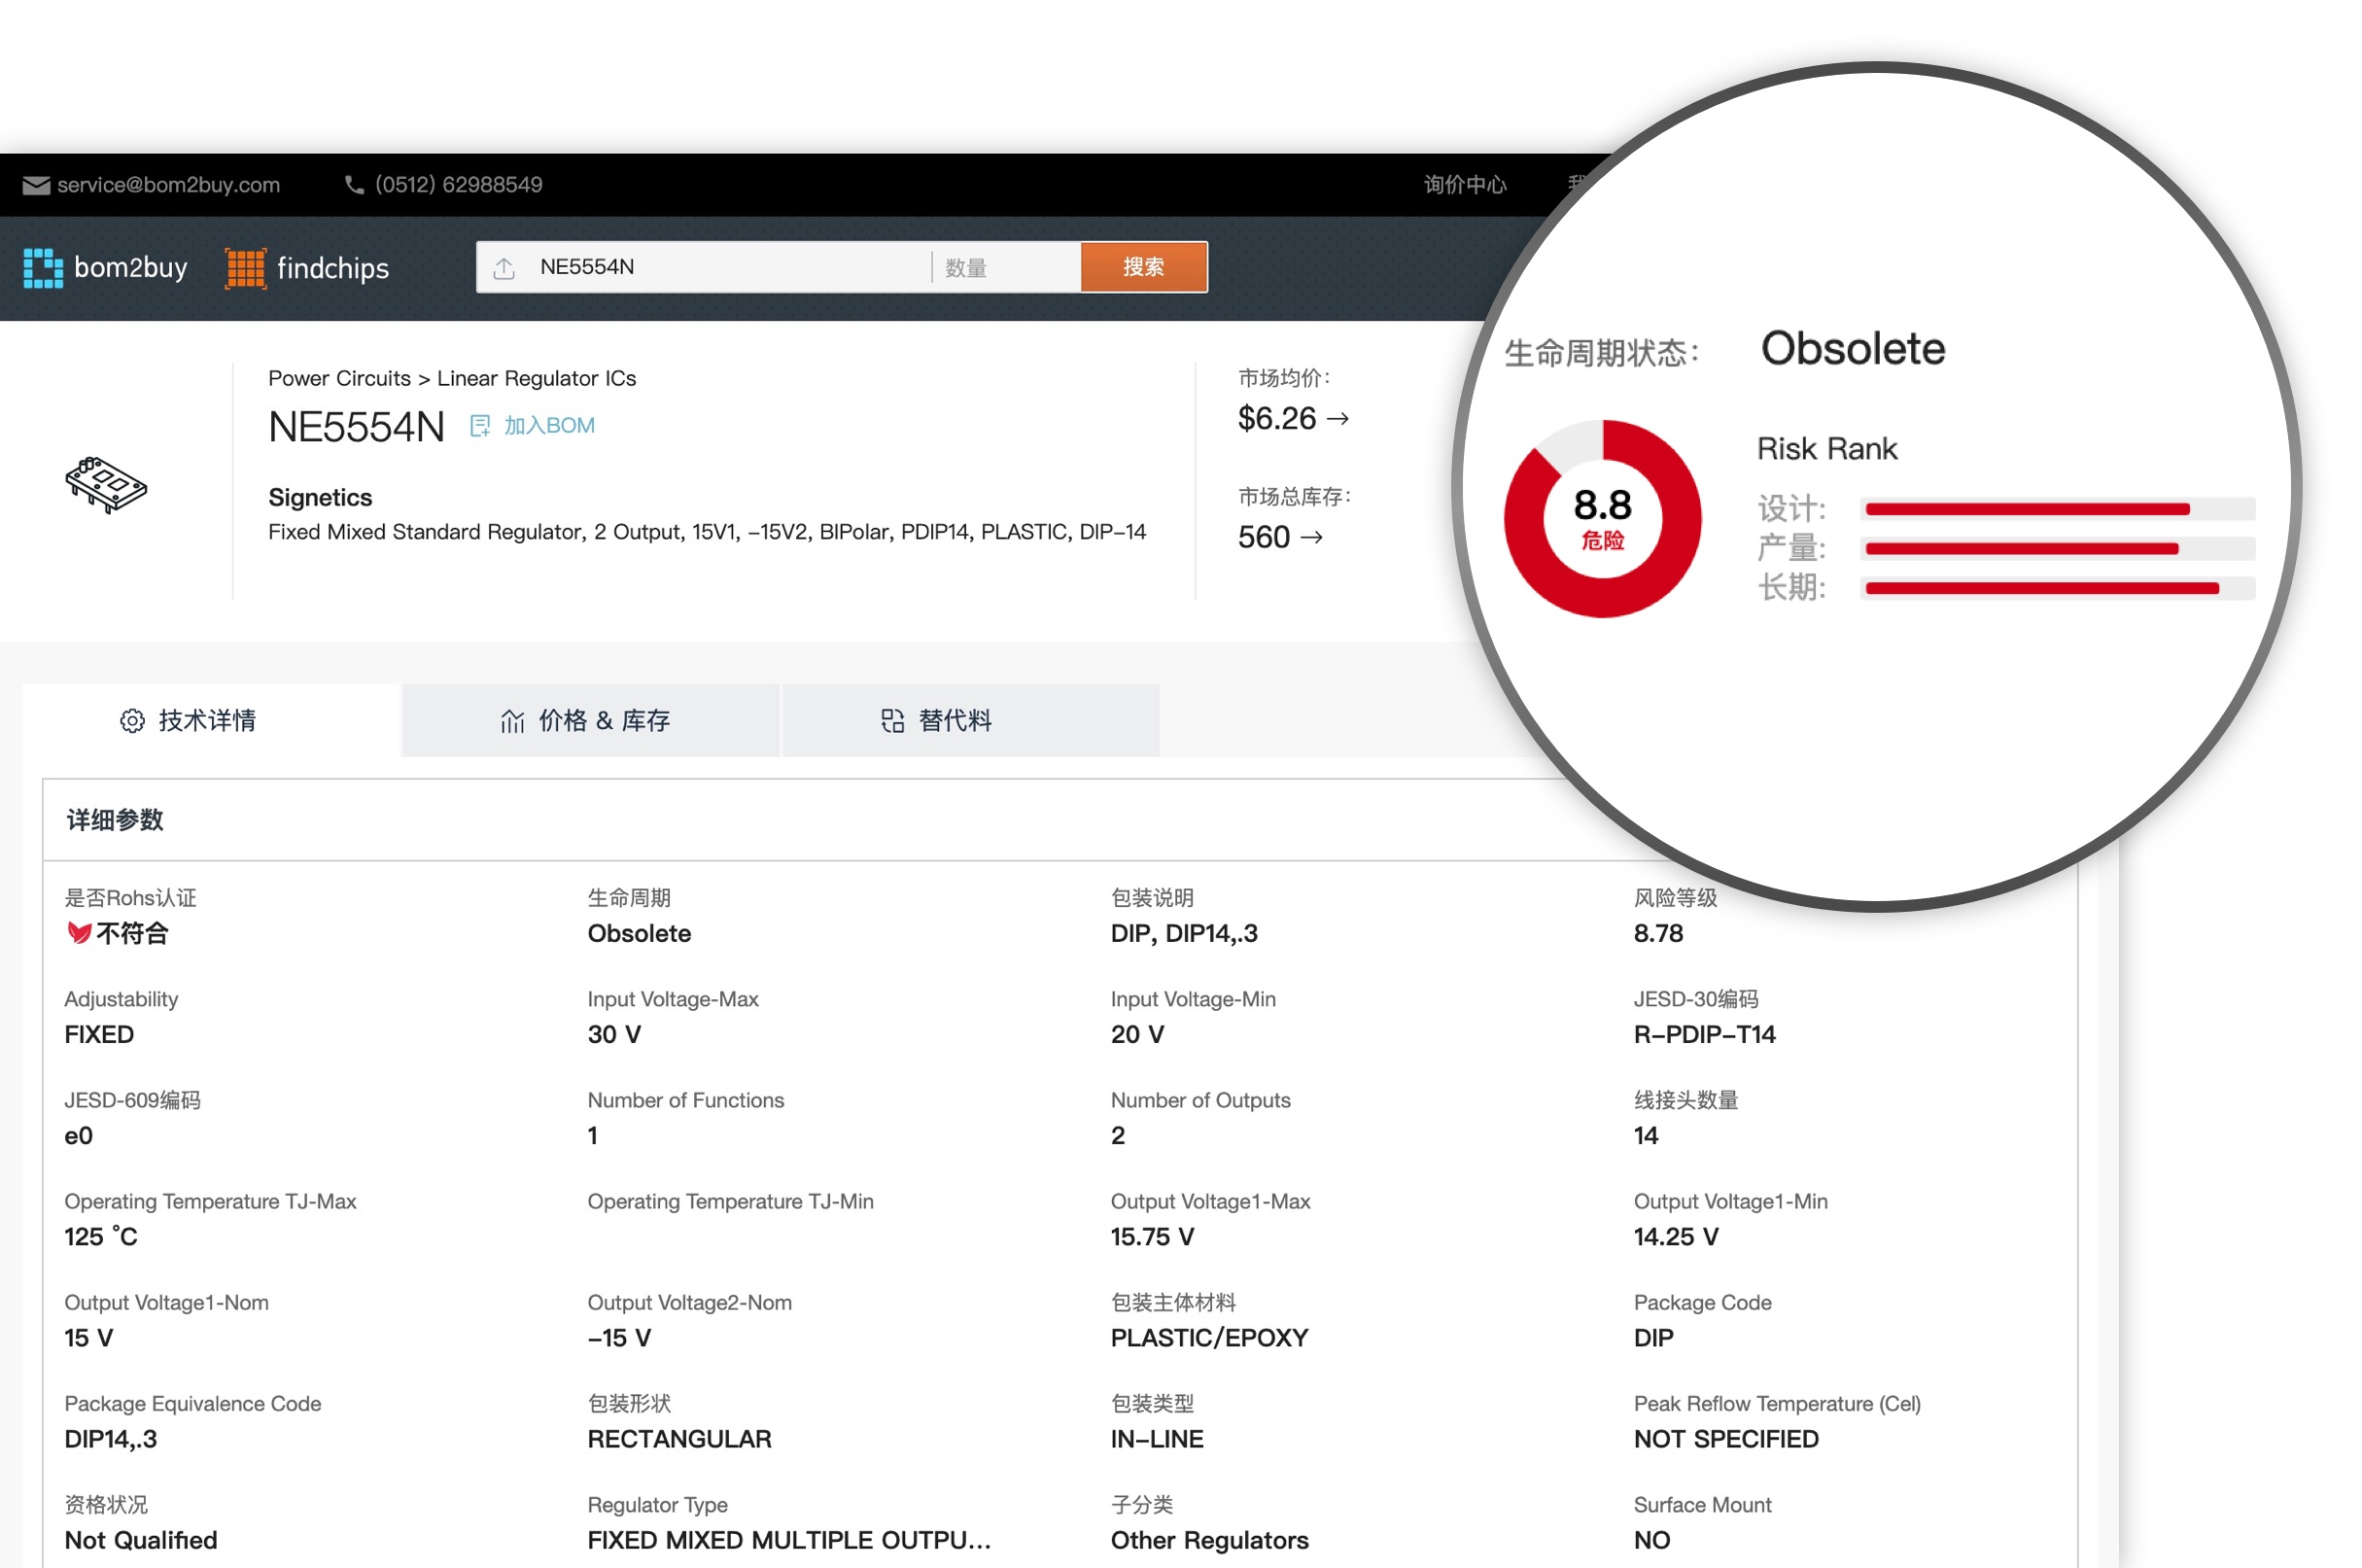Click the 加入BOM link
Image resolution: width=2362 pixels, height=1568 pixels.
549,426
